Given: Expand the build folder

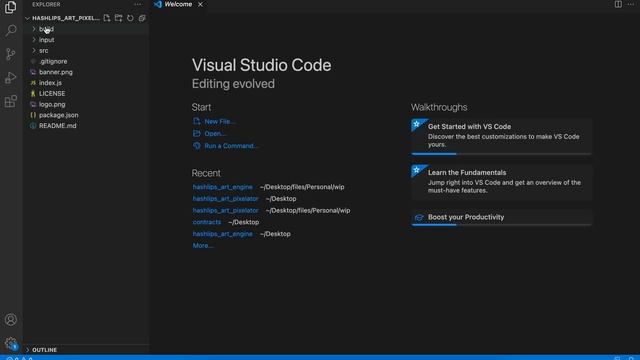Looking at the screenshot, I should [x=86, y=29].
